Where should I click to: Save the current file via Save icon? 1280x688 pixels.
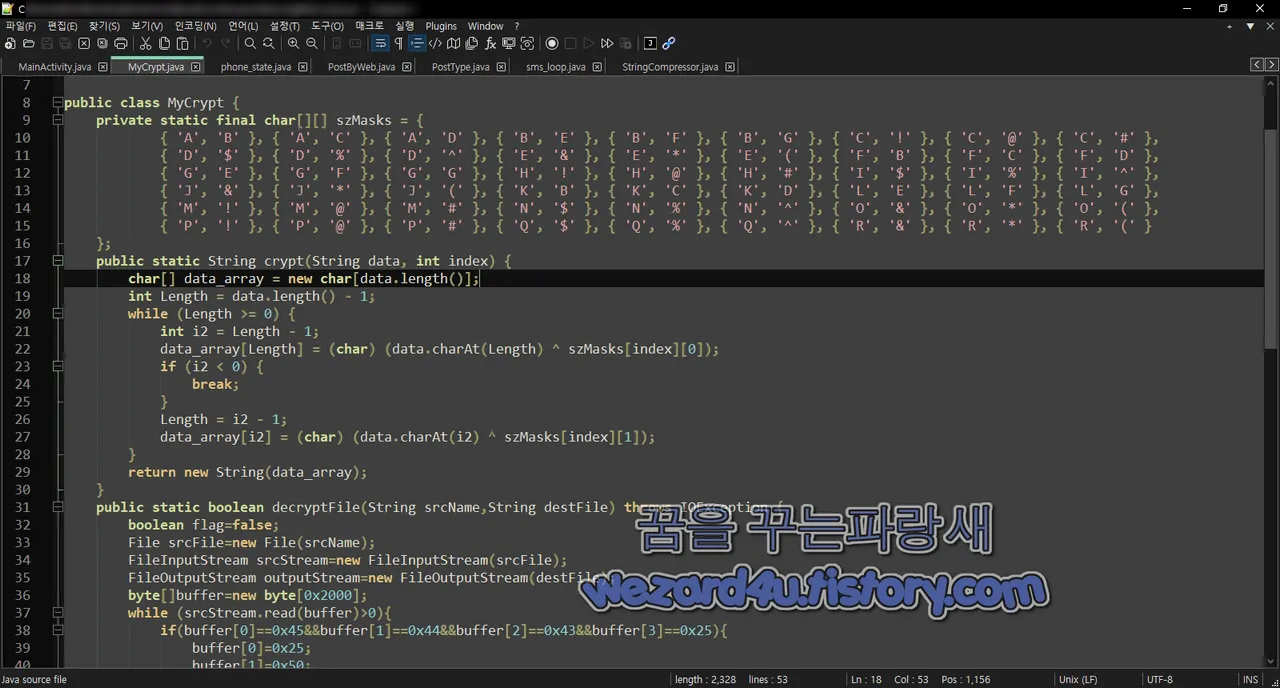pos(48,43)
